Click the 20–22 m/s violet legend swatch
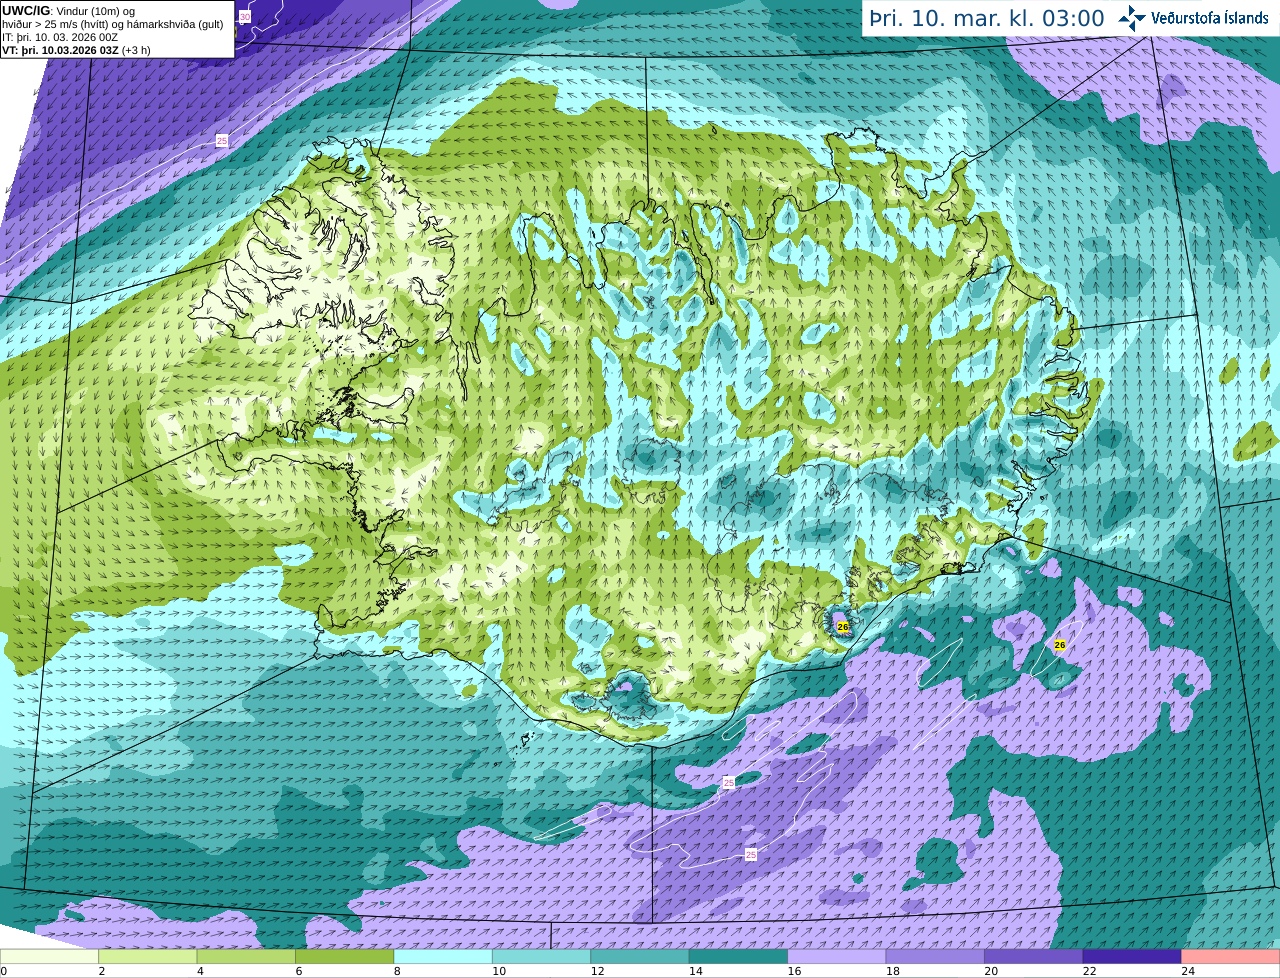 (x=1035, y=957)
